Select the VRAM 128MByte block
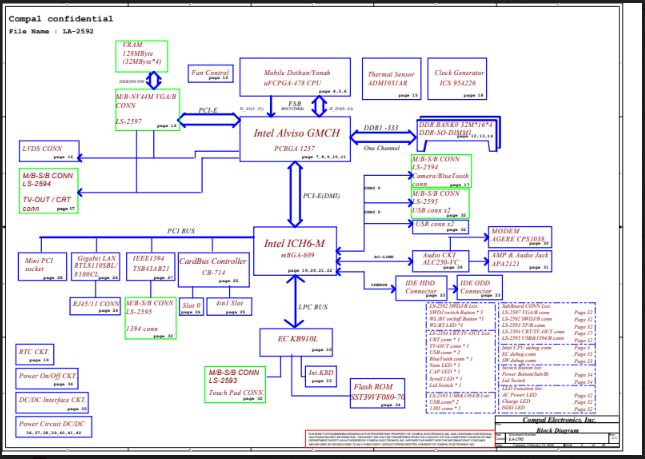The width and height of the screenshot is (645, 459). pos(142,56)
